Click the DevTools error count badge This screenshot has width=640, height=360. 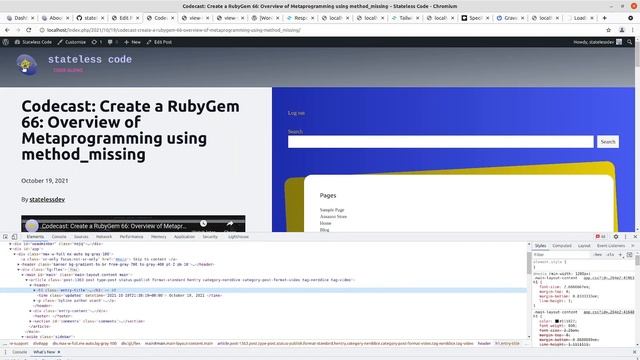tap(600, 237)
